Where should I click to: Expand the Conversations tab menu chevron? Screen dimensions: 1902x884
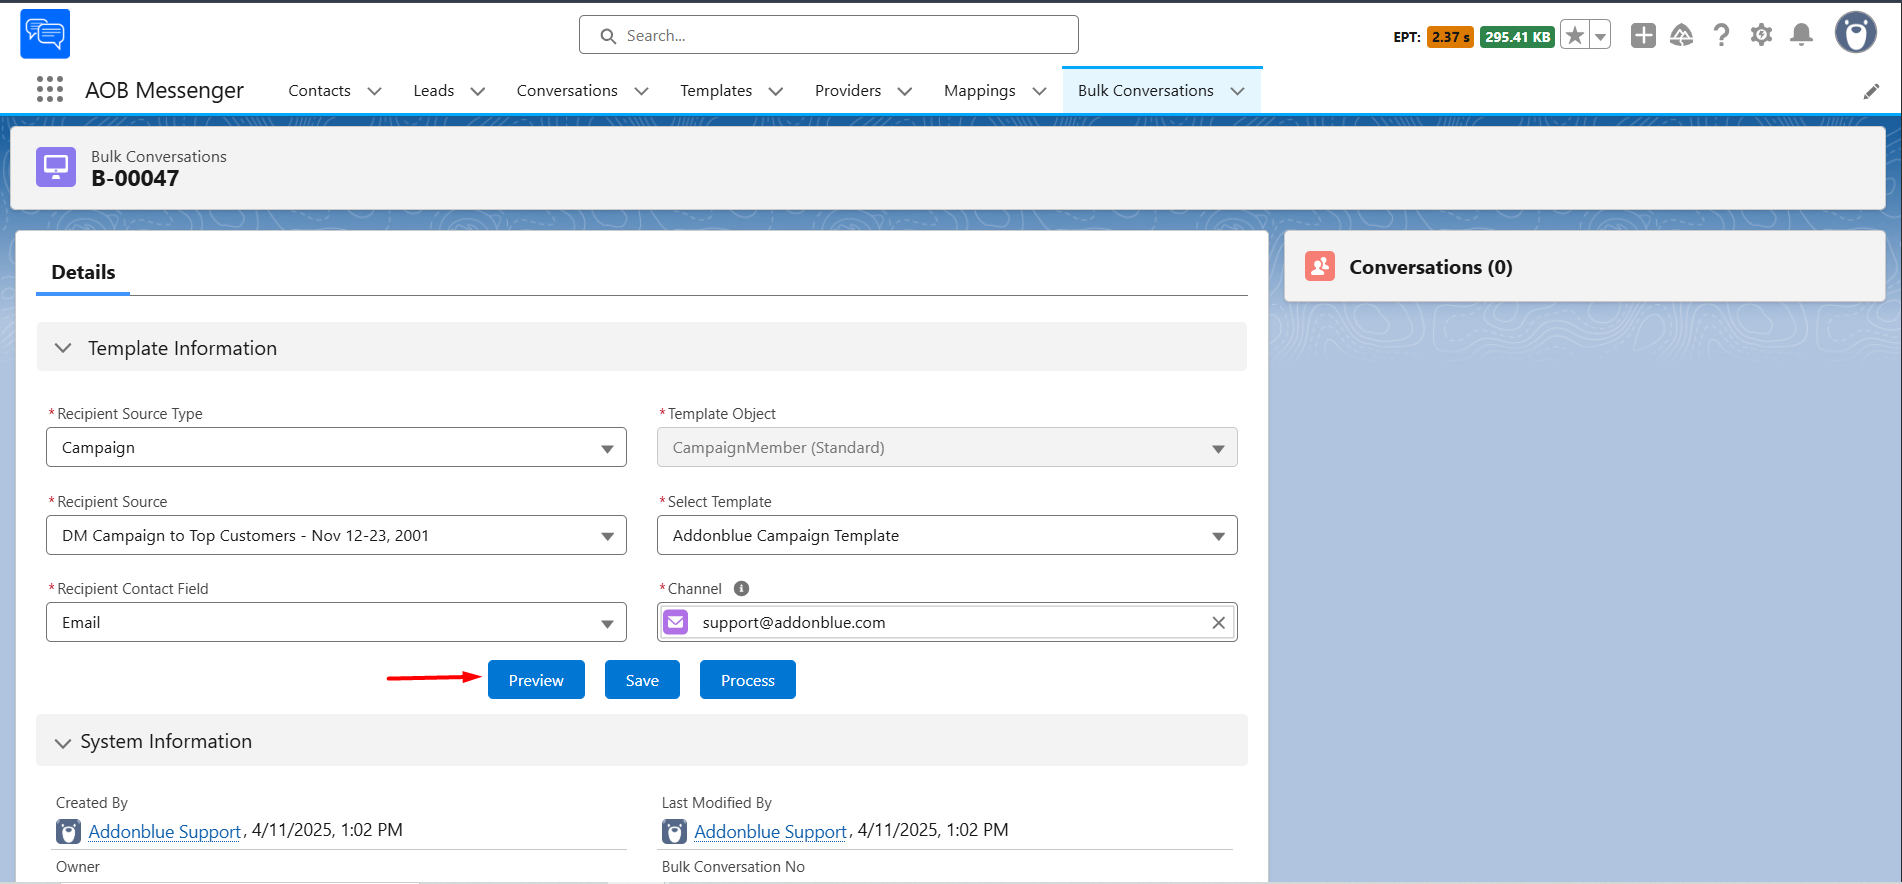(x=641, y=91)
